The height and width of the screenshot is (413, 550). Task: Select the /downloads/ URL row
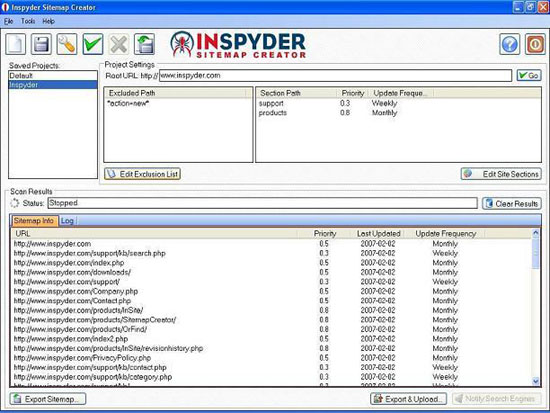pyautogui.click(x=272, y=272)
